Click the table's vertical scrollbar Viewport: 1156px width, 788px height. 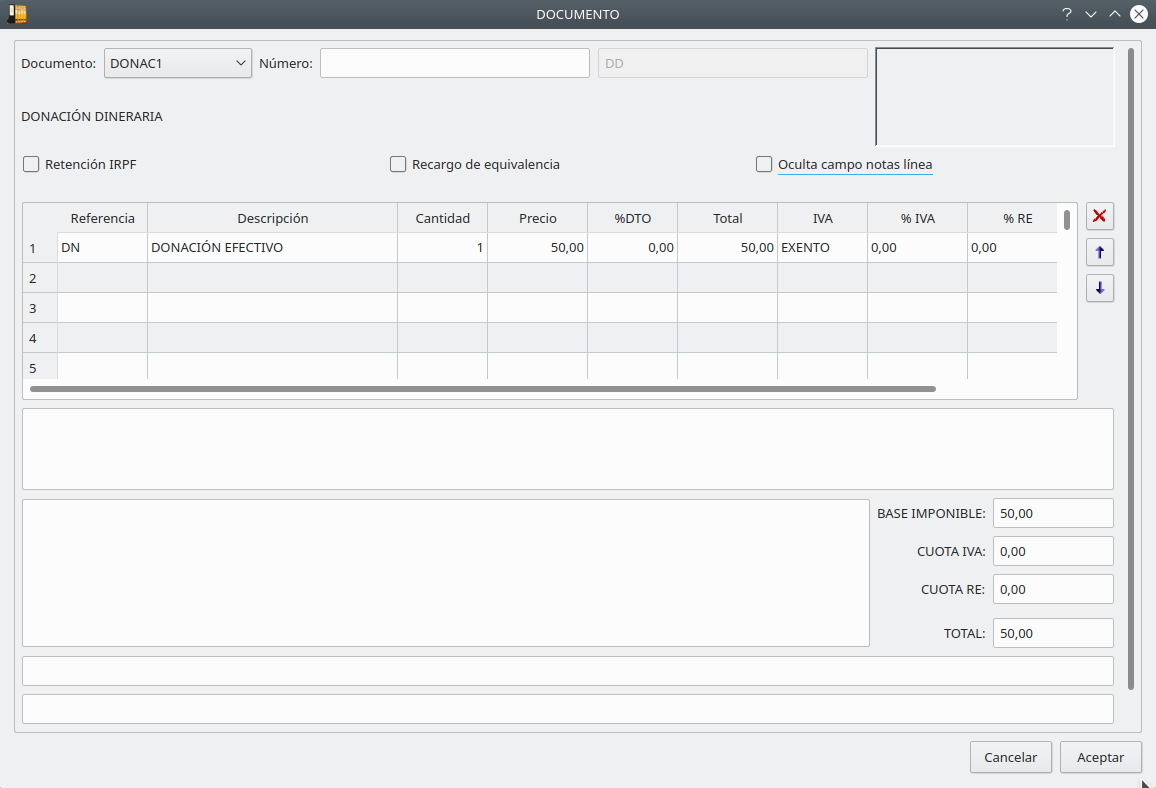[1067, 220]
